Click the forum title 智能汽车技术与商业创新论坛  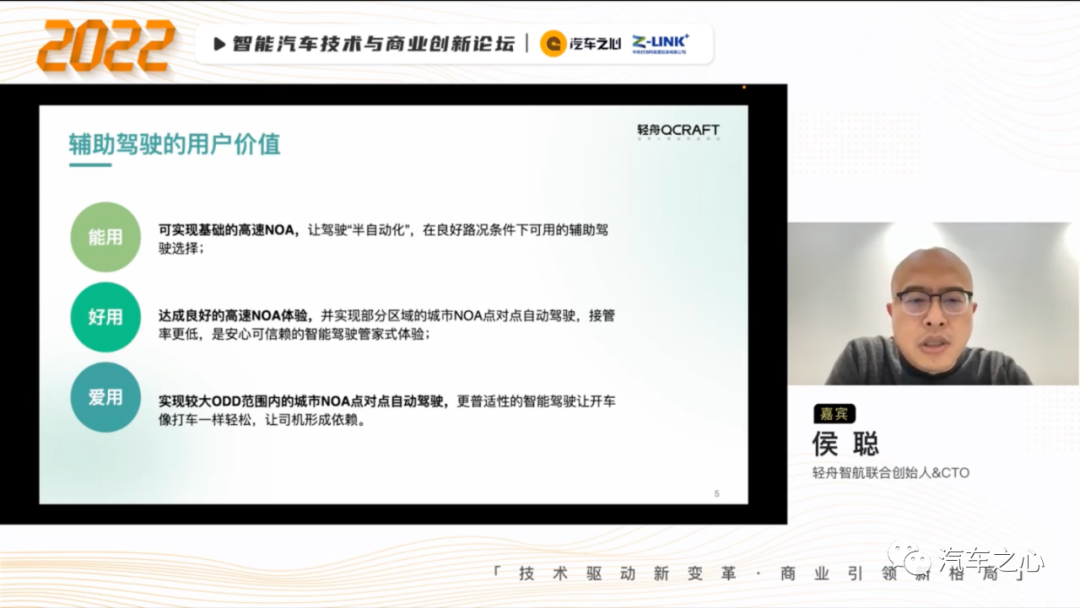[x=373, y=44]
